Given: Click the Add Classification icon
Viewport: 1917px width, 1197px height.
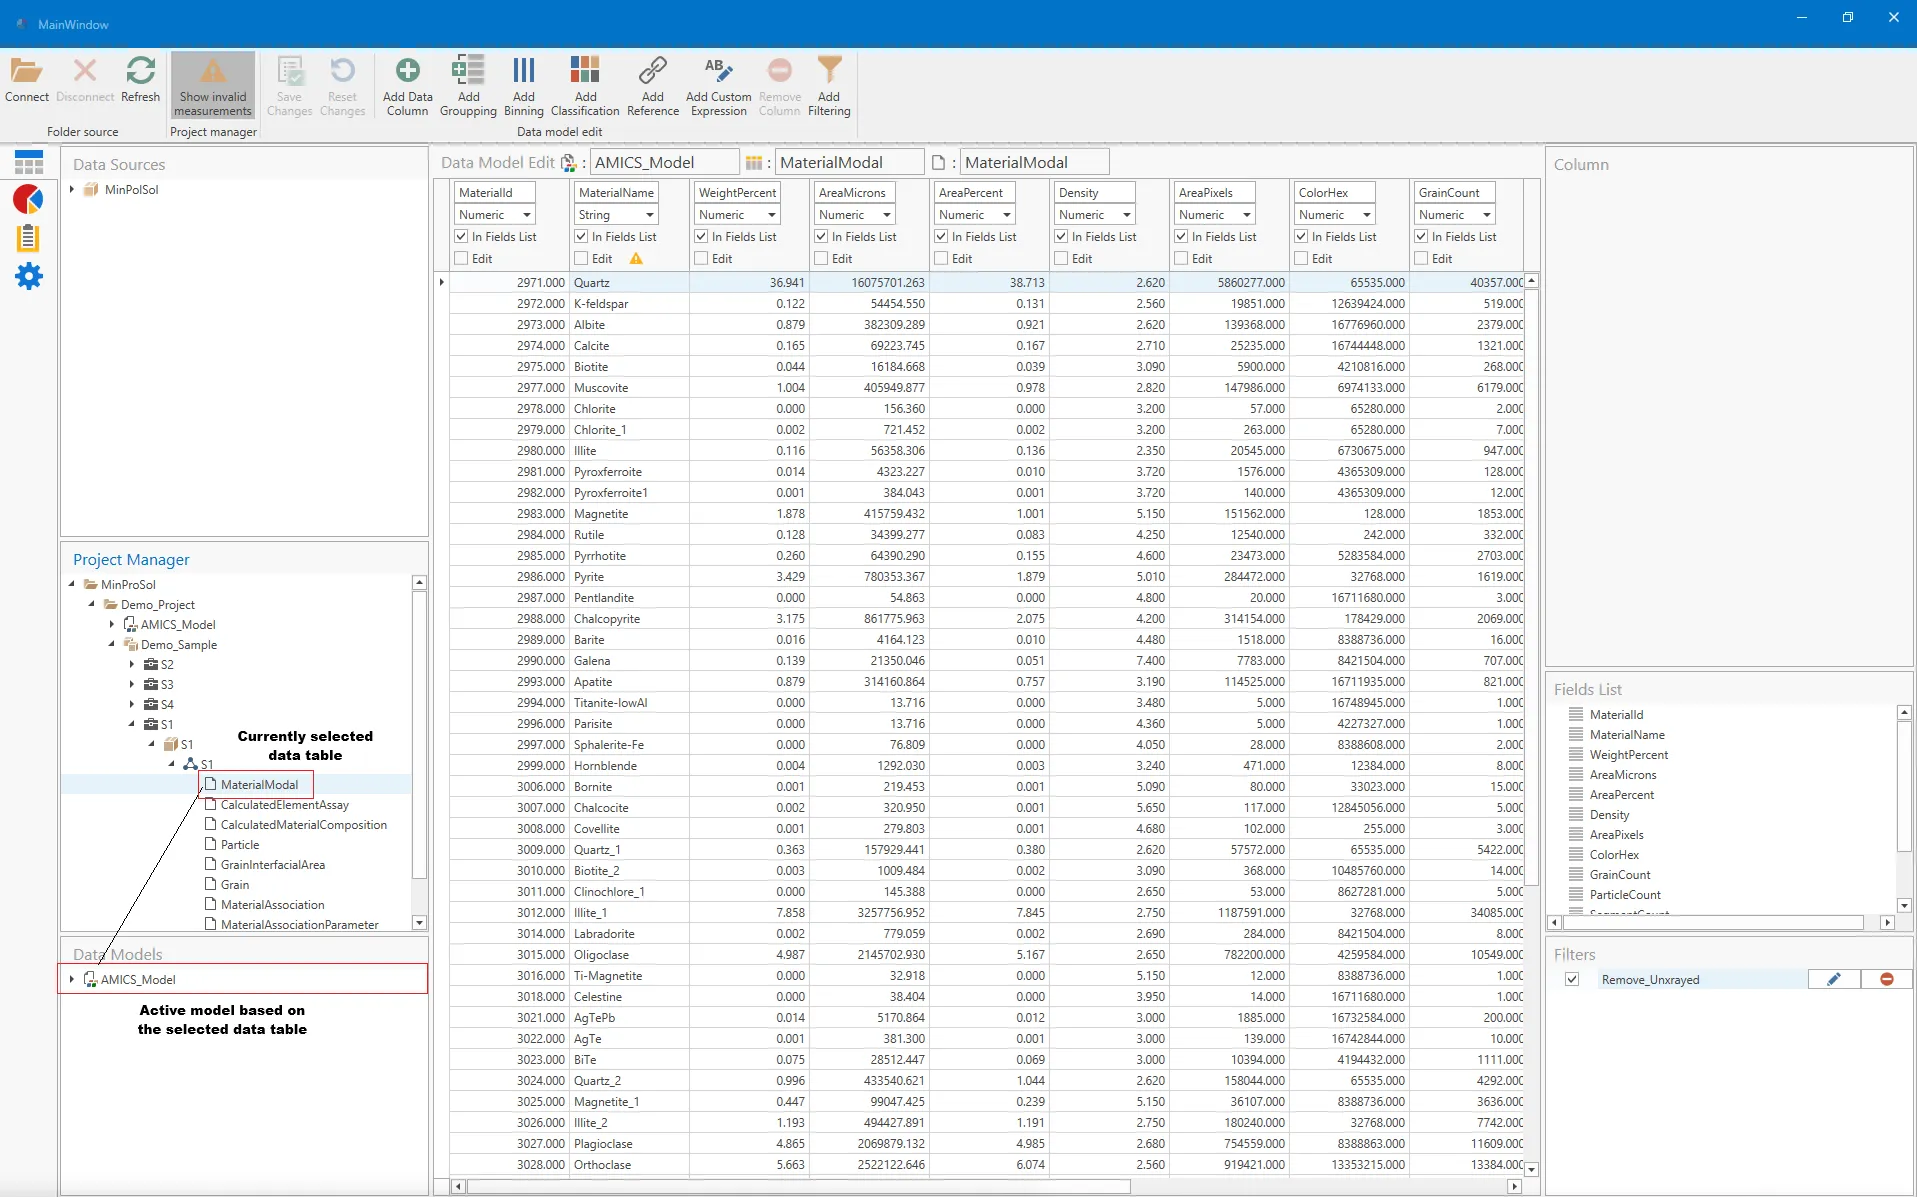Looking at the screenshot, I should tap(585, 70).
